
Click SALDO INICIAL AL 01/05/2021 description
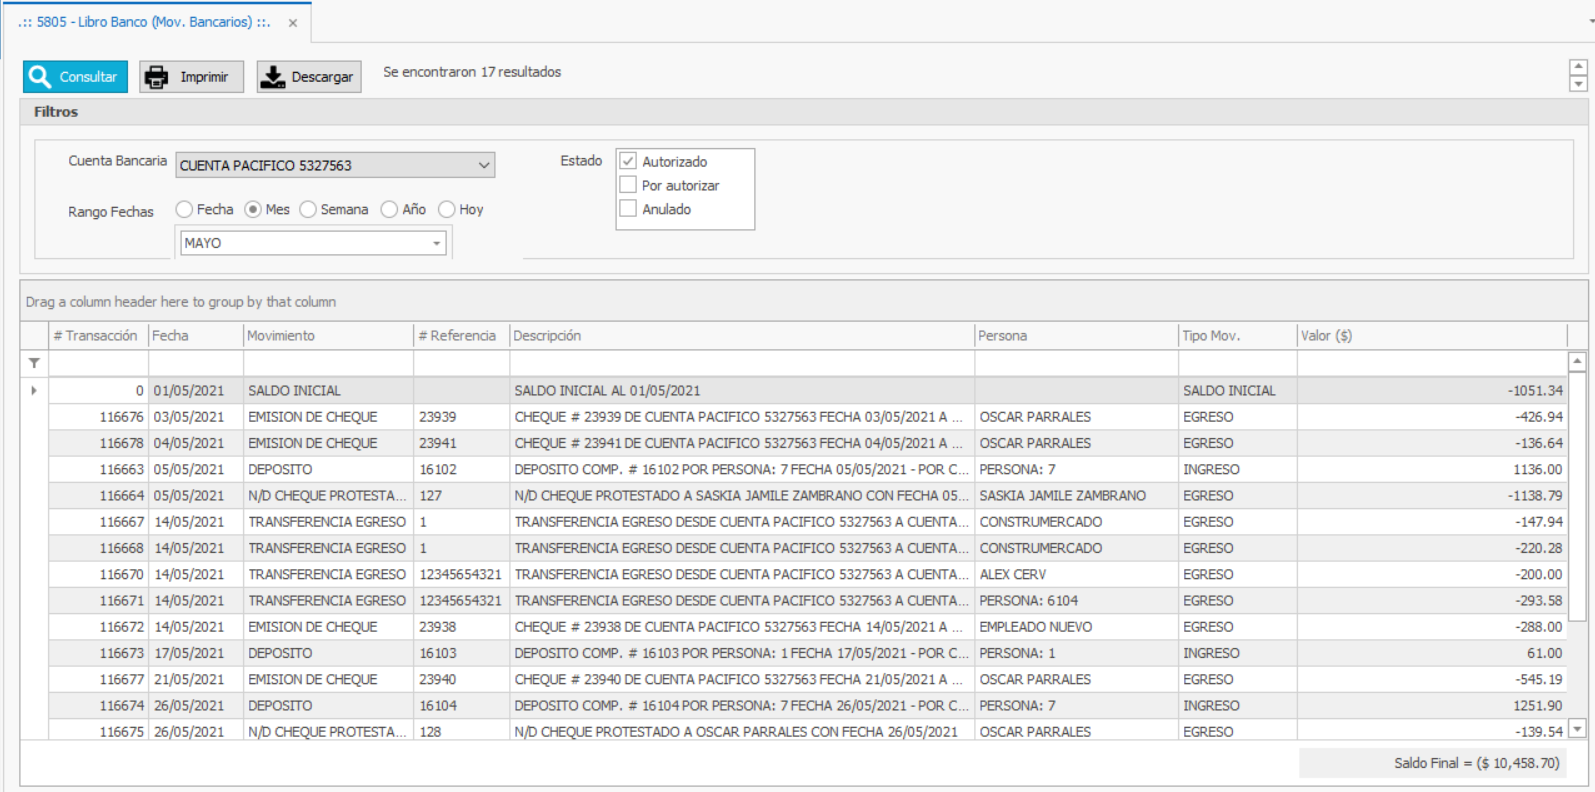coord(742,391)
